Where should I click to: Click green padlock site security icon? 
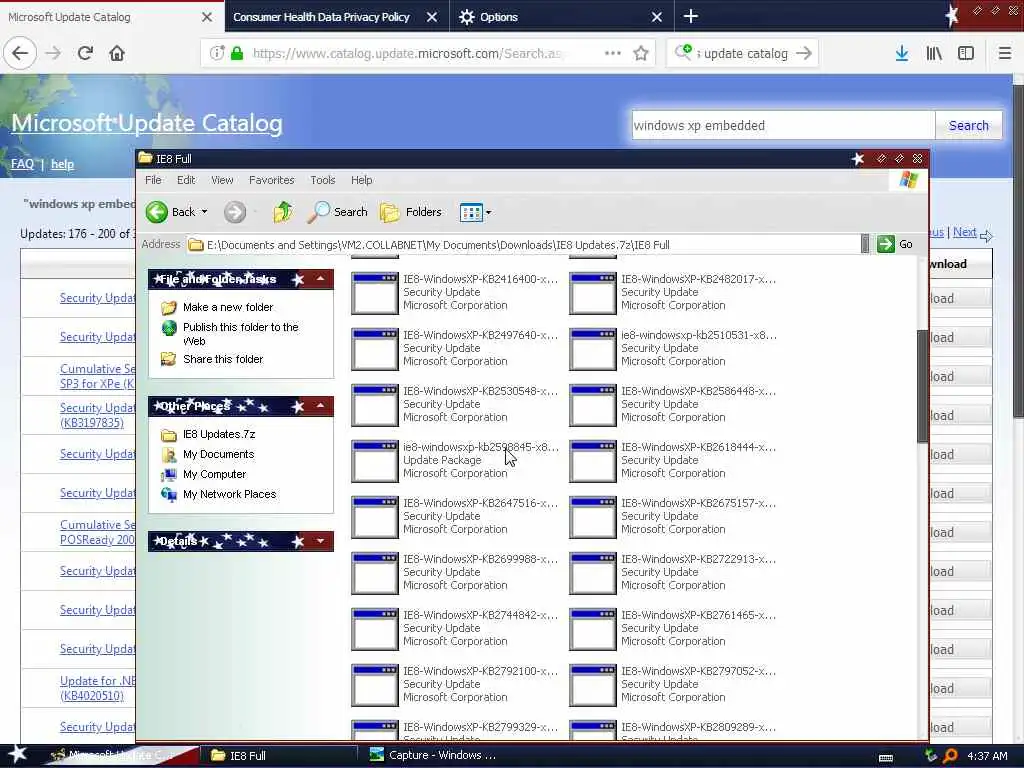point(237,53)
